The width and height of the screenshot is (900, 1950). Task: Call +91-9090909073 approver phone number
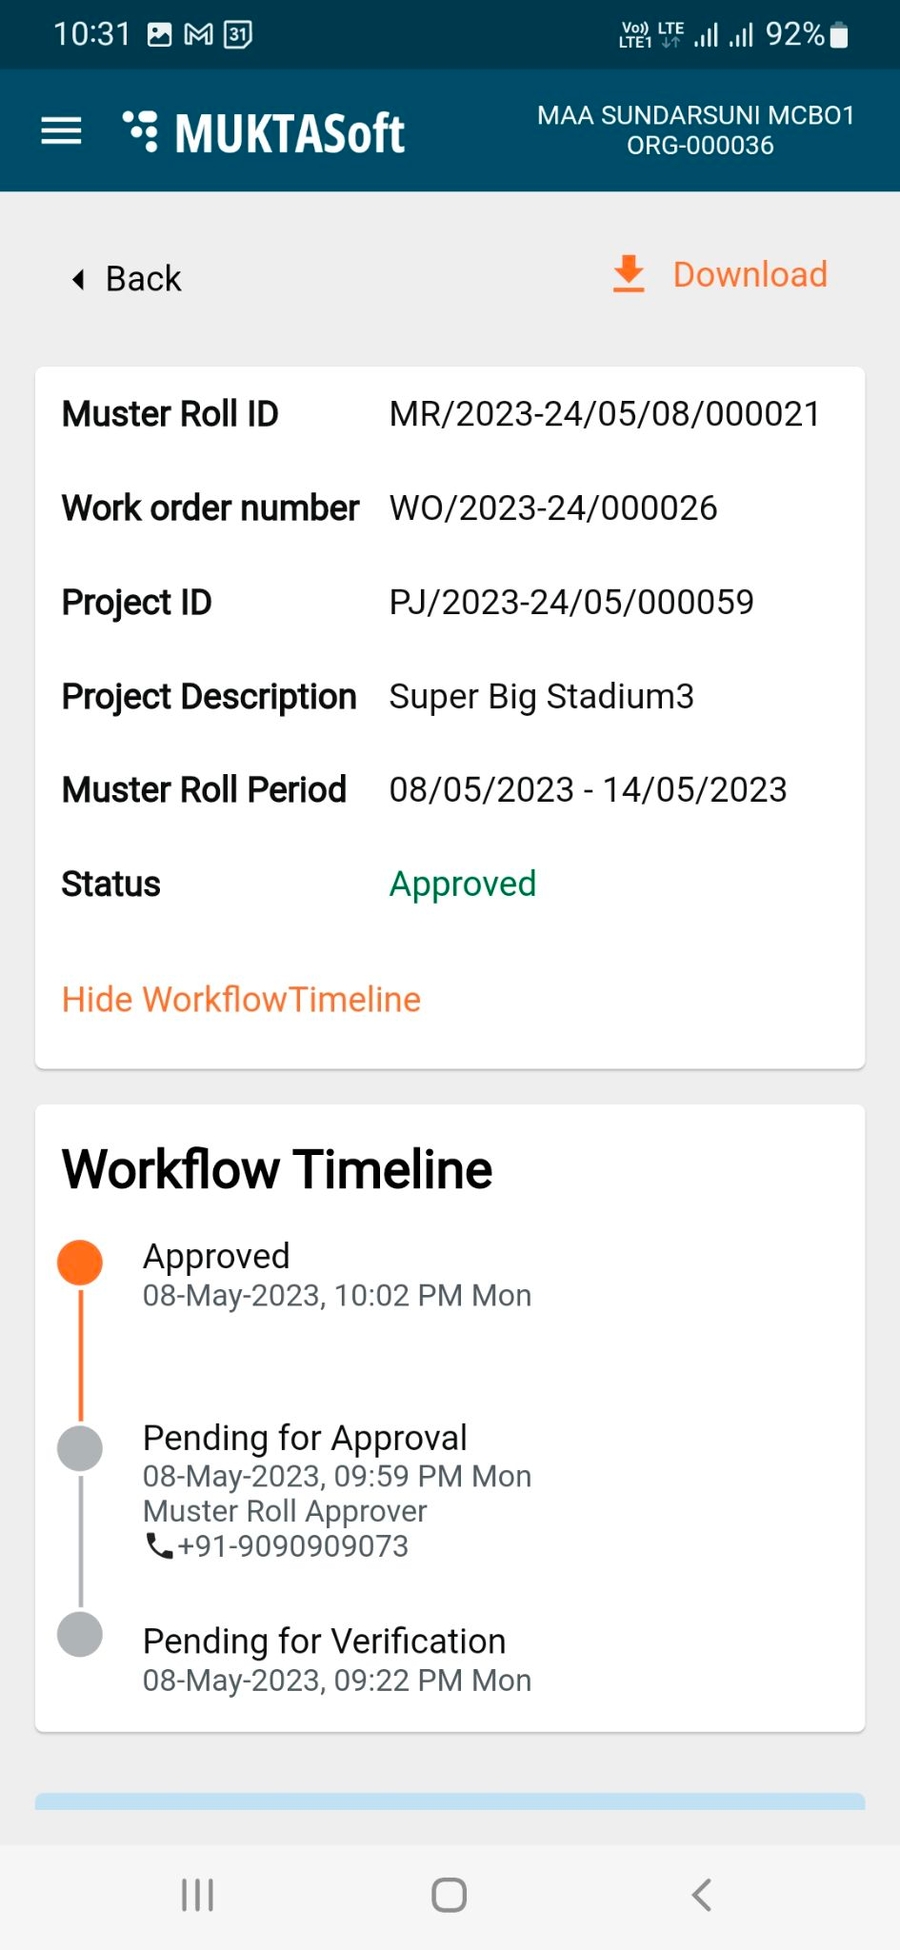click(293, 1546)
